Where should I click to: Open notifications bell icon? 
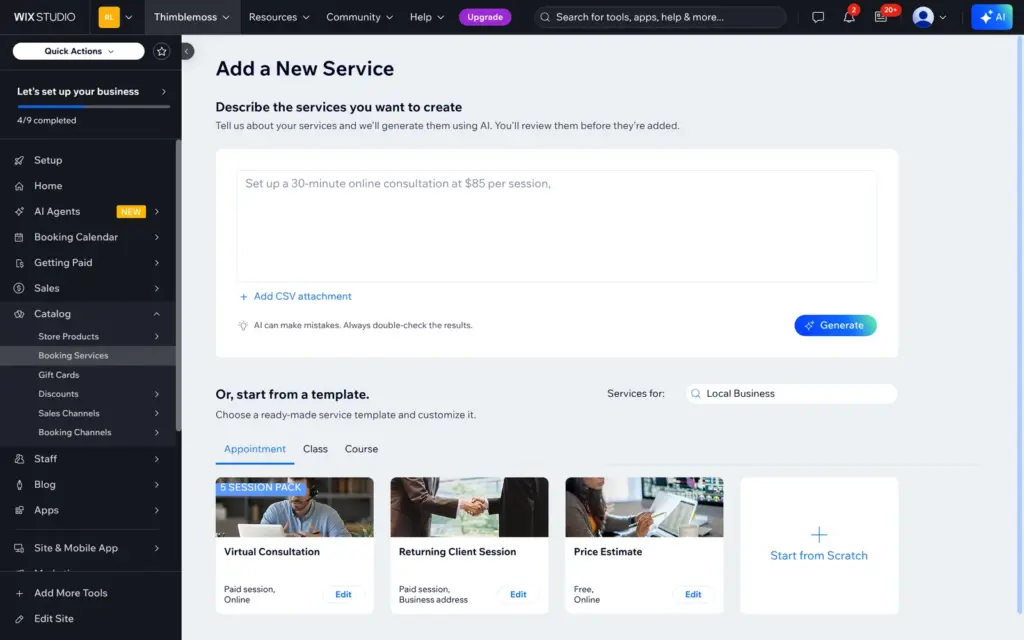tap(849, 17)
